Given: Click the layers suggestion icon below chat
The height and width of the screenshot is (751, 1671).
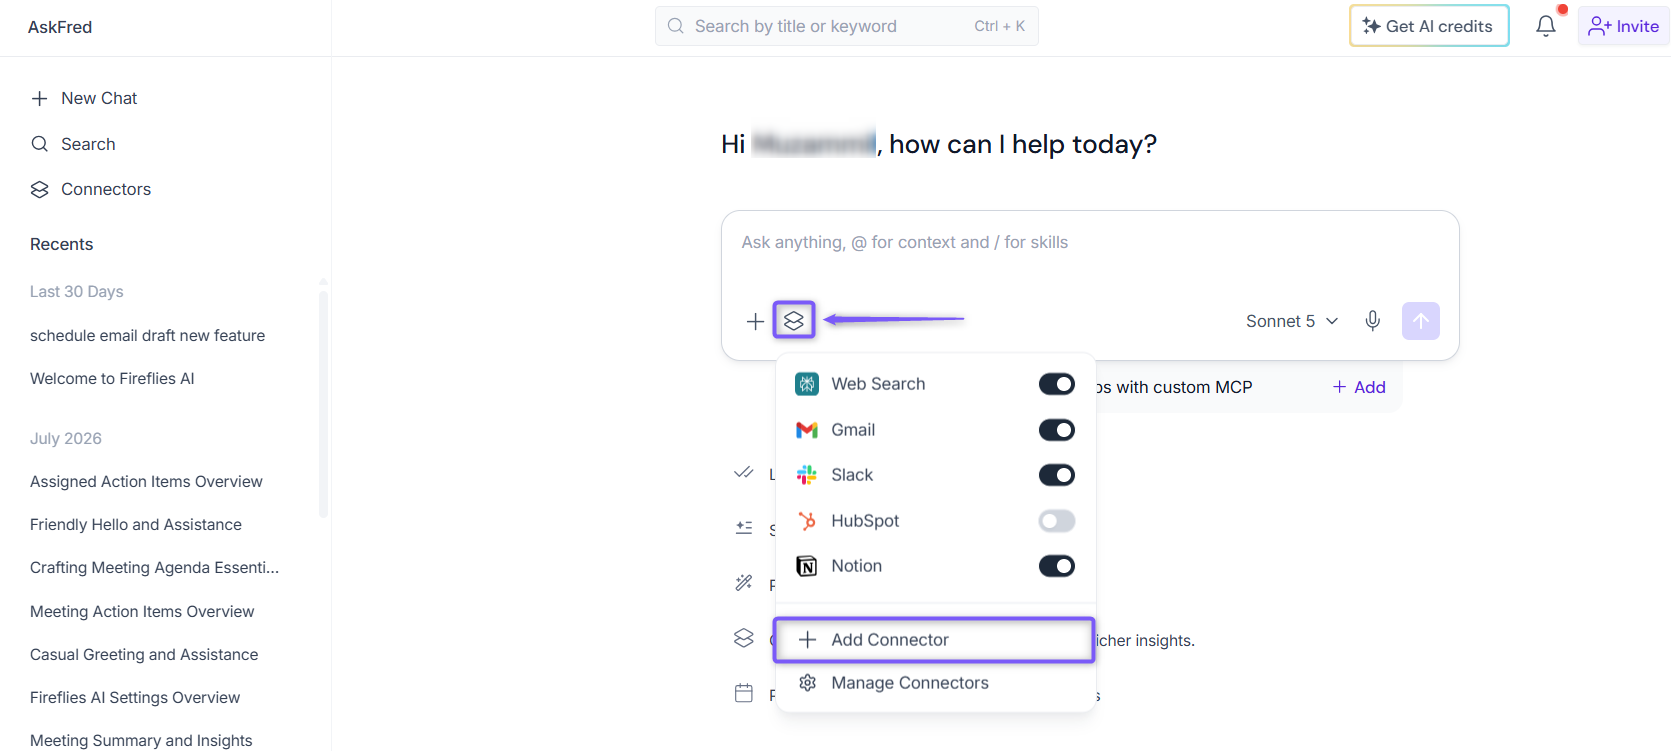Looking at the screenshot, I should [x=743, y=638].
